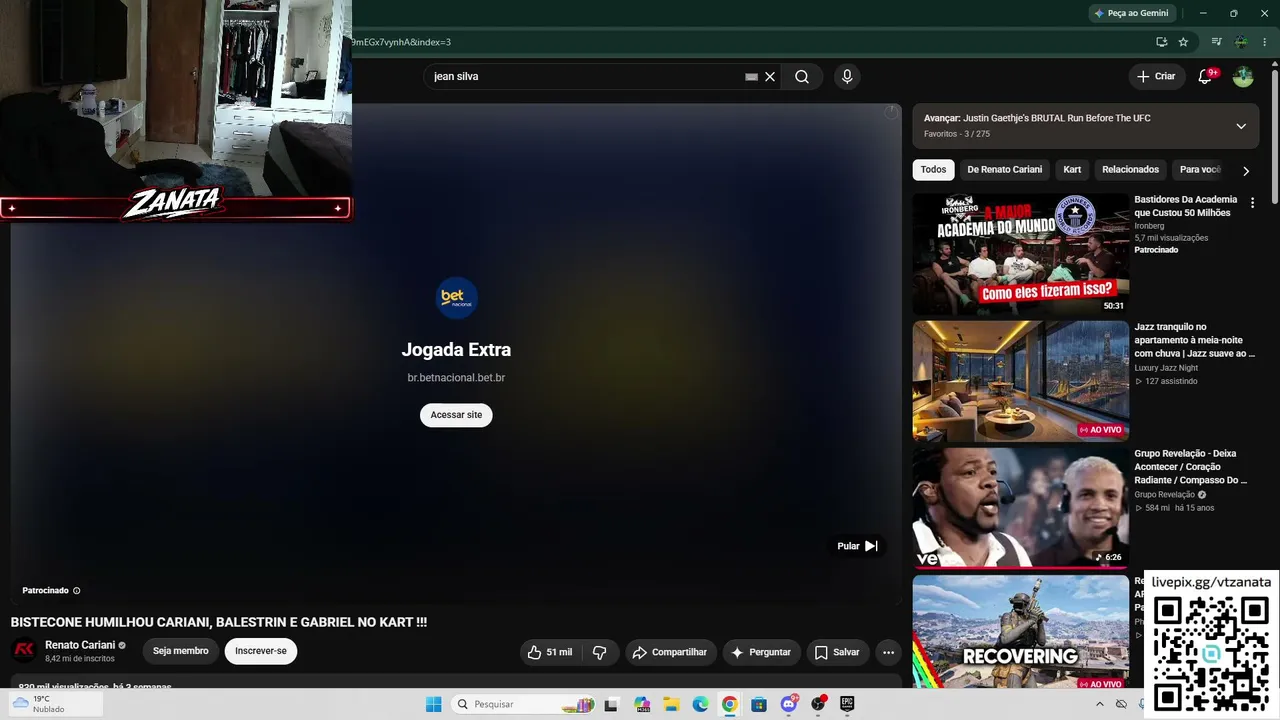Skip the ad with Pular button
This screenshot has width=1280, height=720.
(x=858, y=546)
